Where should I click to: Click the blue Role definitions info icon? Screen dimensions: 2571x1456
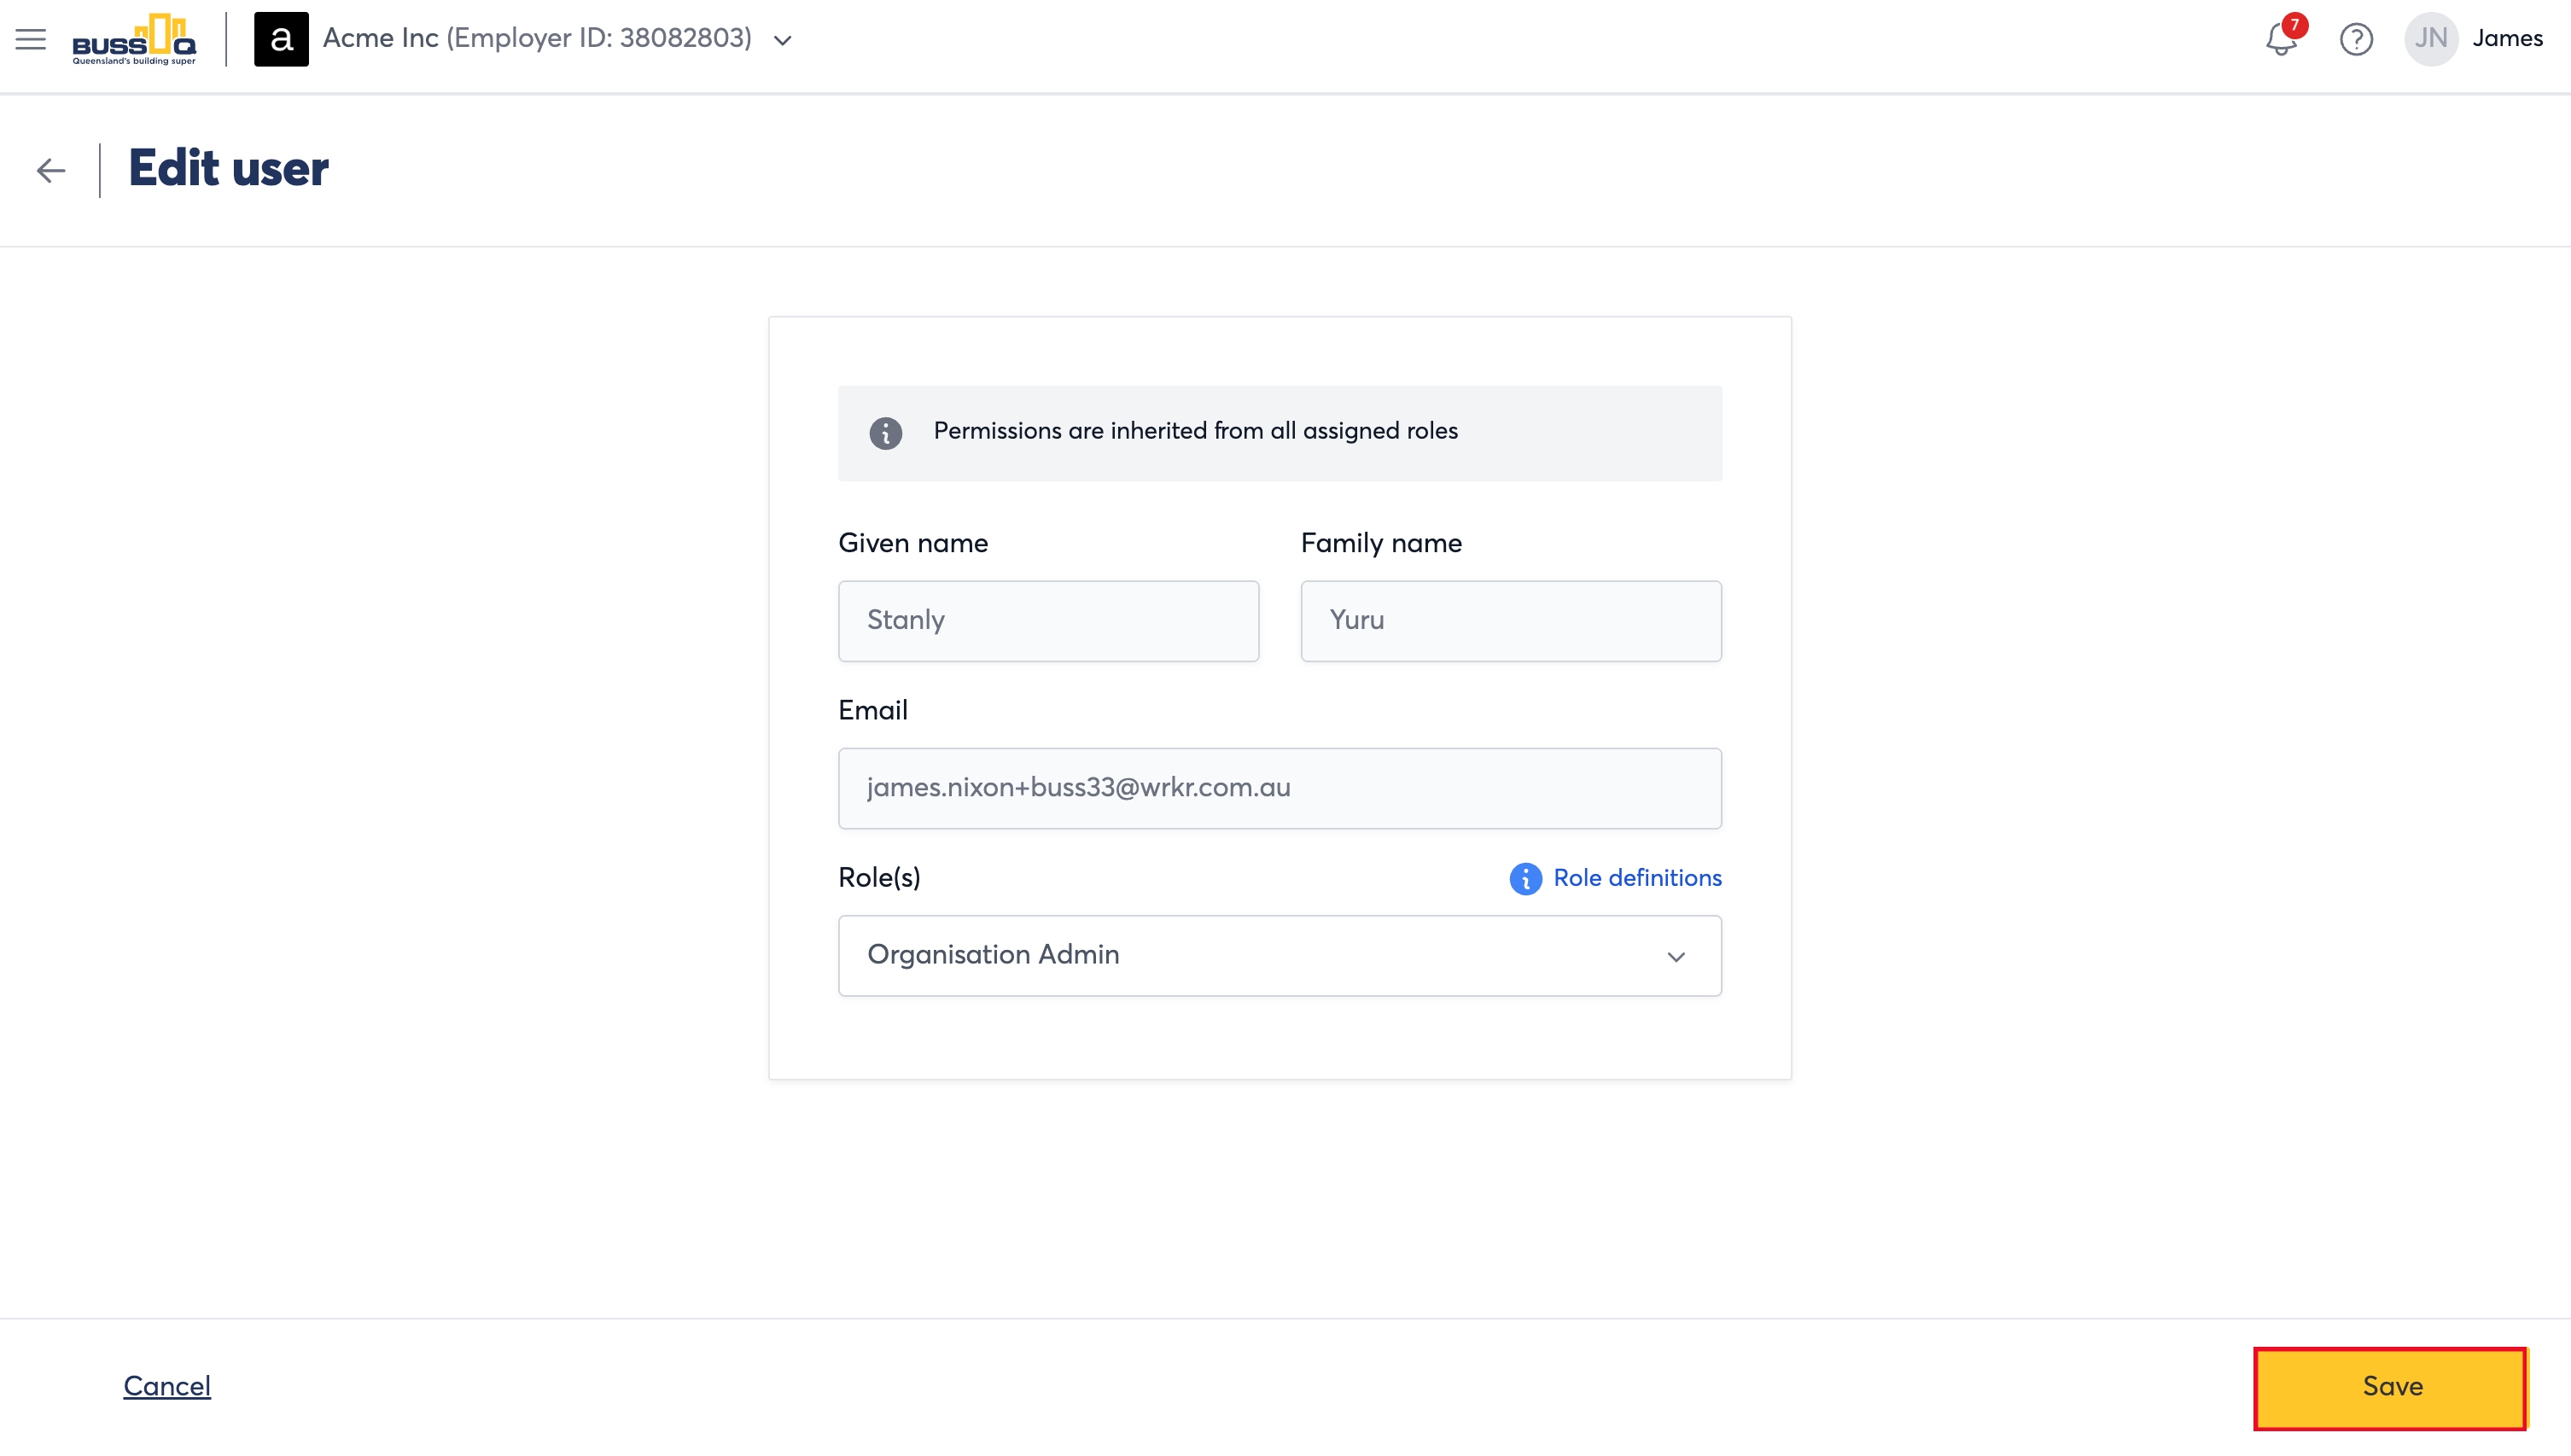click(1525, 878)
